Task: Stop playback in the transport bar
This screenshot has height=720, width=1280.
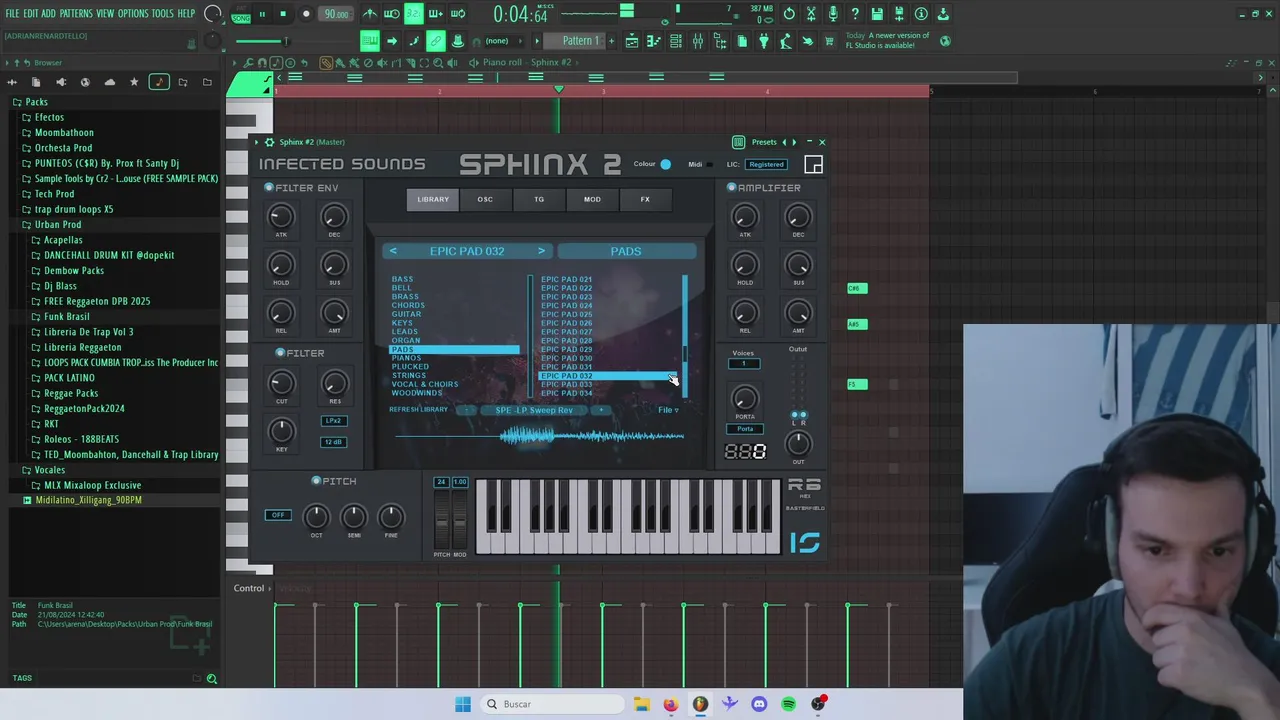Action: 282,14
